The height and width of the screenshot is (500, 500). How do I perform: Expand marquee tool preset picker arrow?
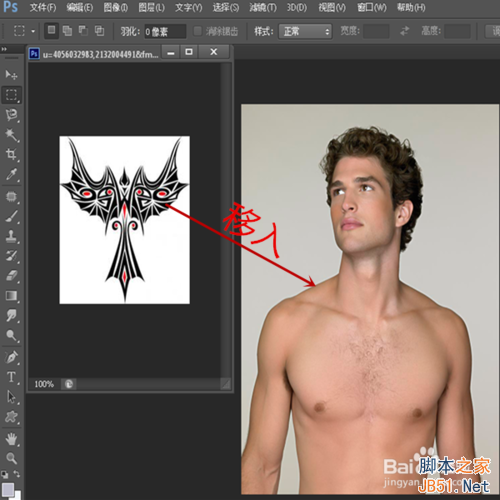33,31
